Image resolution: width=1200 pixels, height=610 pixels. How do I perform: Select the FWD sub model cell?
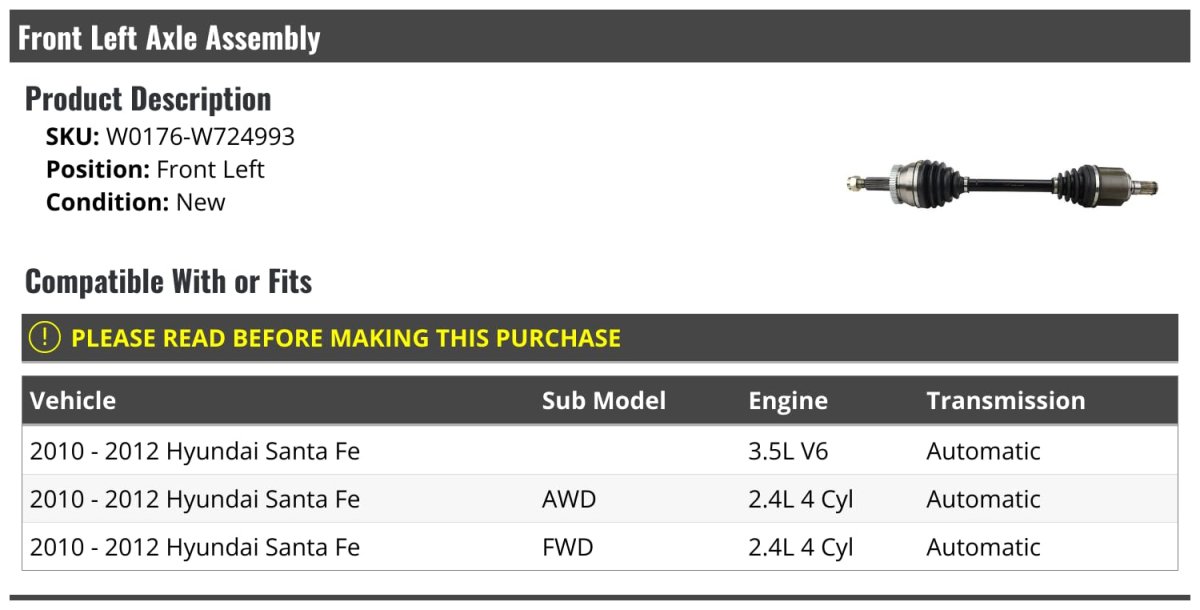[x=567, y=547]
